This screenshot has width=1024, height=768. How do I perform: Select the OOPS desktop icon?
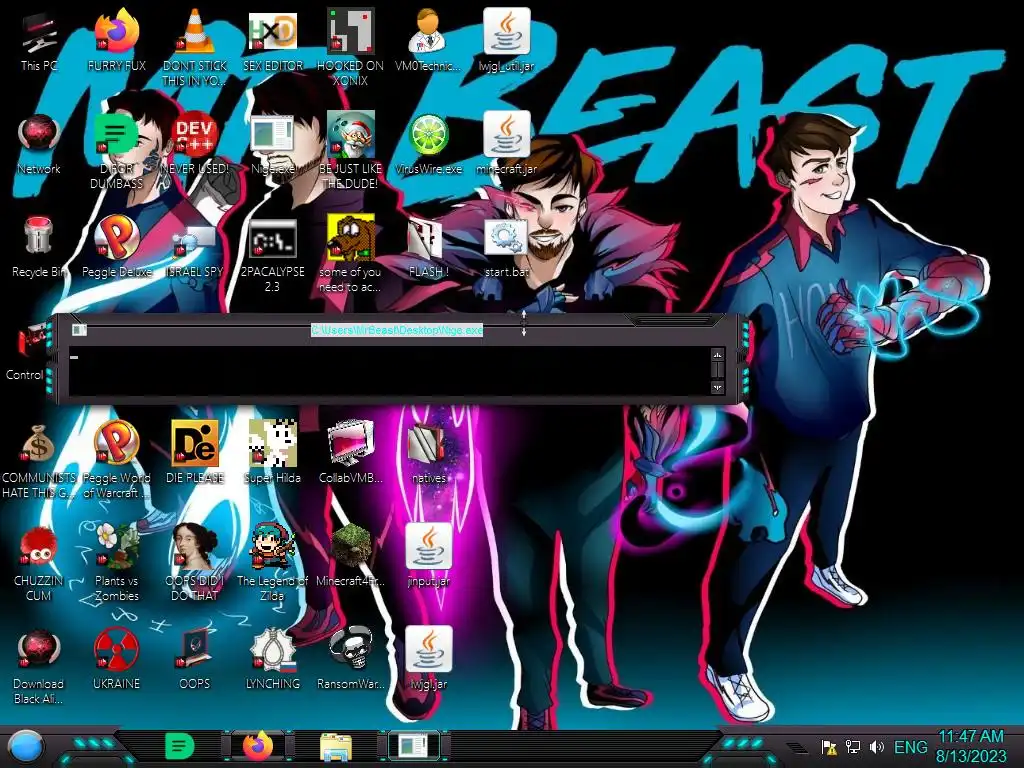pyautogui.click(x=195, y=660)
